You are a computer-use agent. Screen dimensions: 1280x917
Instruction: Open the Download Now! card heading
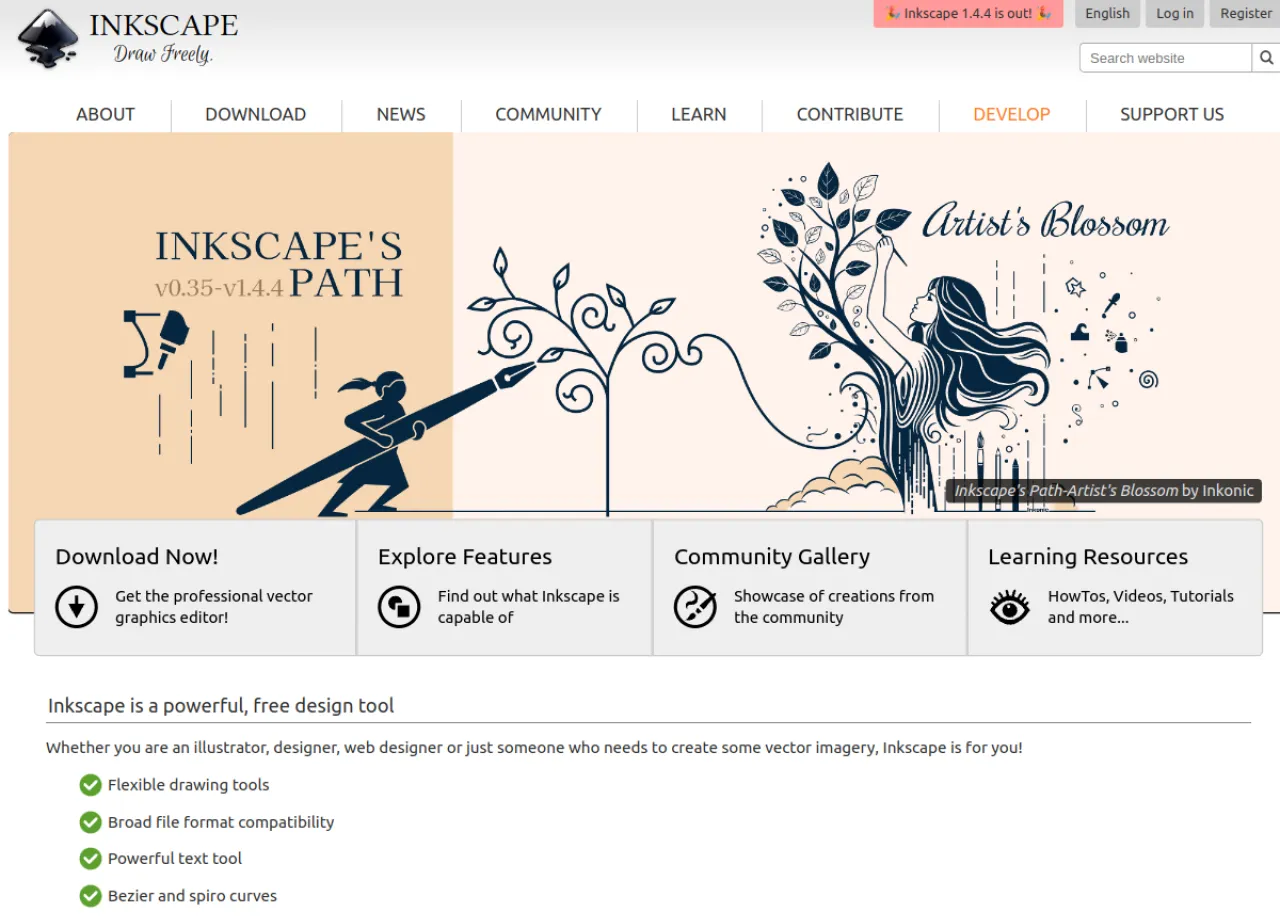(x=137, y=557)
